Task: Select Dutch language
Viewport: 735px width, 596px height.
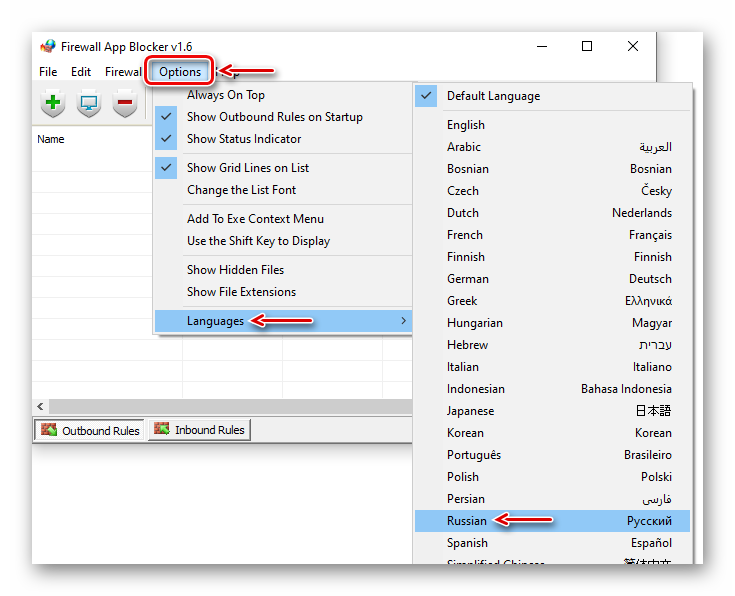Action: click(x=552, y=213)
